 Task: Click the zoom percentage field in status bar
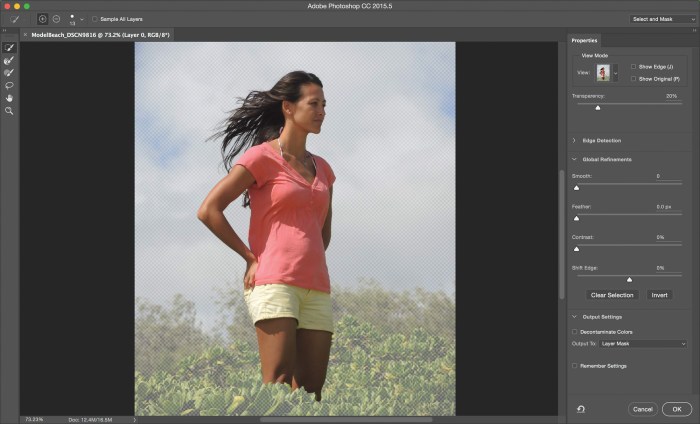34,420
